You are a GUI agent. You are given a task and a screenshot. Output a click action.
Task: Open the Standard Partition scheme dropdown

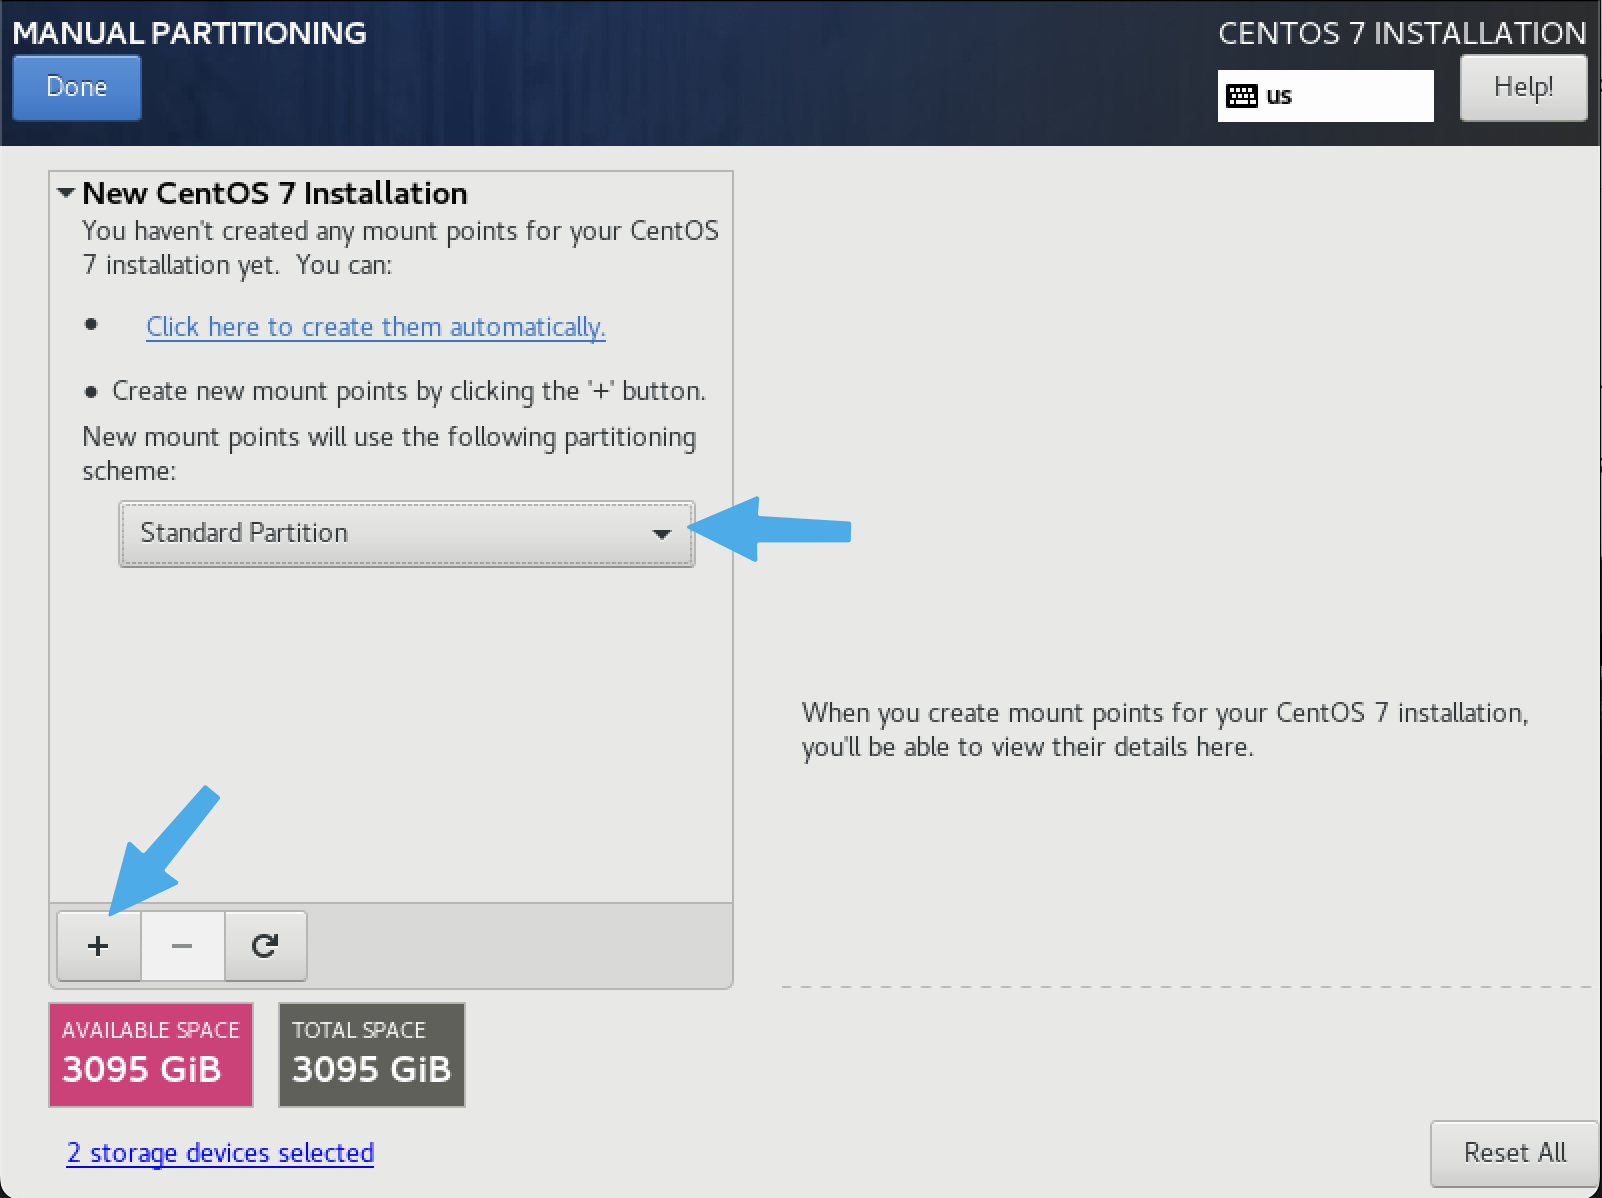click(x=406, y=534)
